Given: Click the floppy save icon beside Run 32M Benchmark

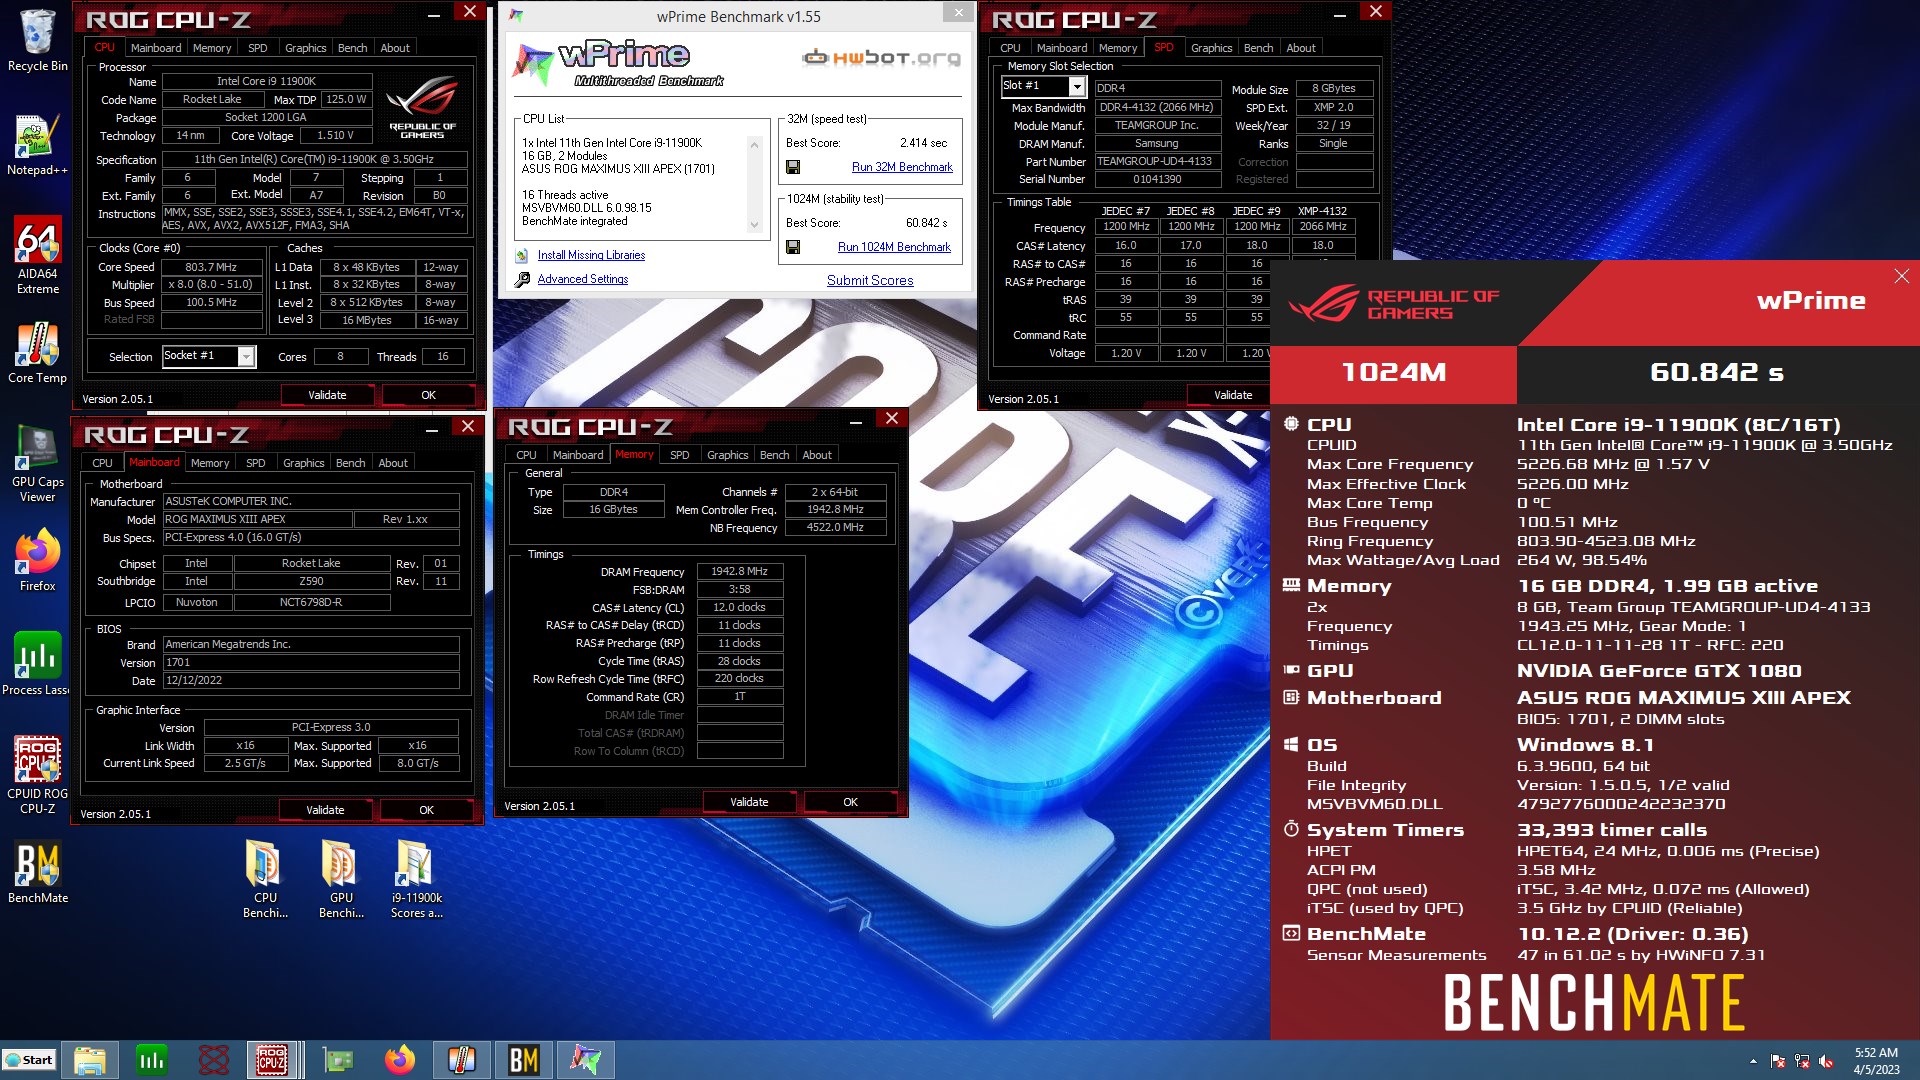Looking at the screenshot, I should click(x=793, y=167).
